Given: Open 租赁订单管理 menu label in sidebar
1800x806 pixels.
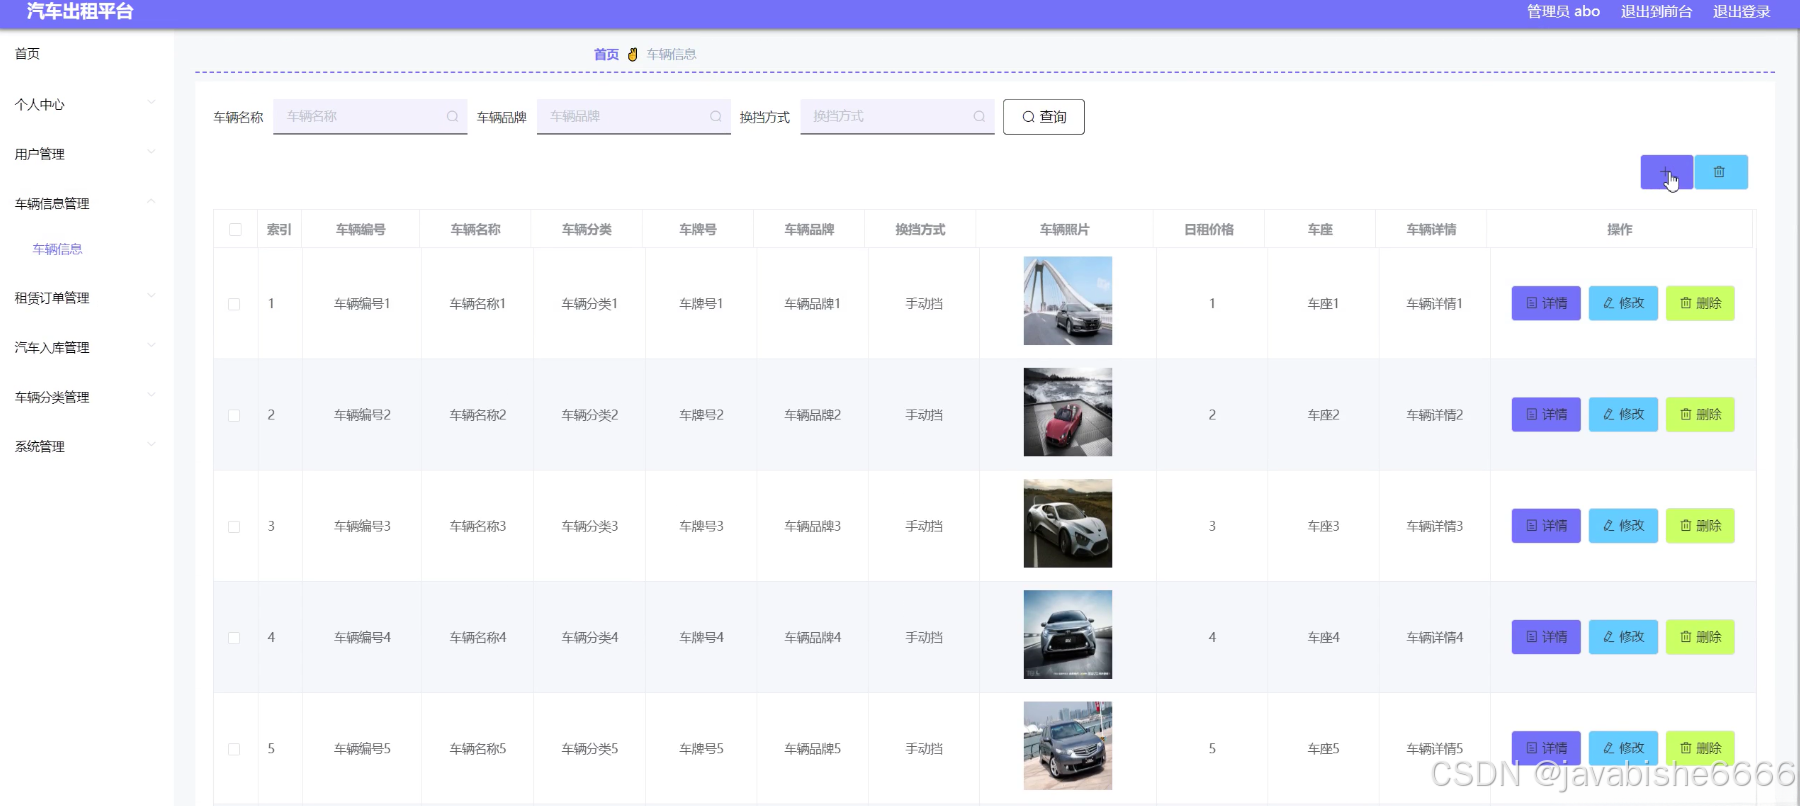Looking at the screenshot, I should pos(52,298).
